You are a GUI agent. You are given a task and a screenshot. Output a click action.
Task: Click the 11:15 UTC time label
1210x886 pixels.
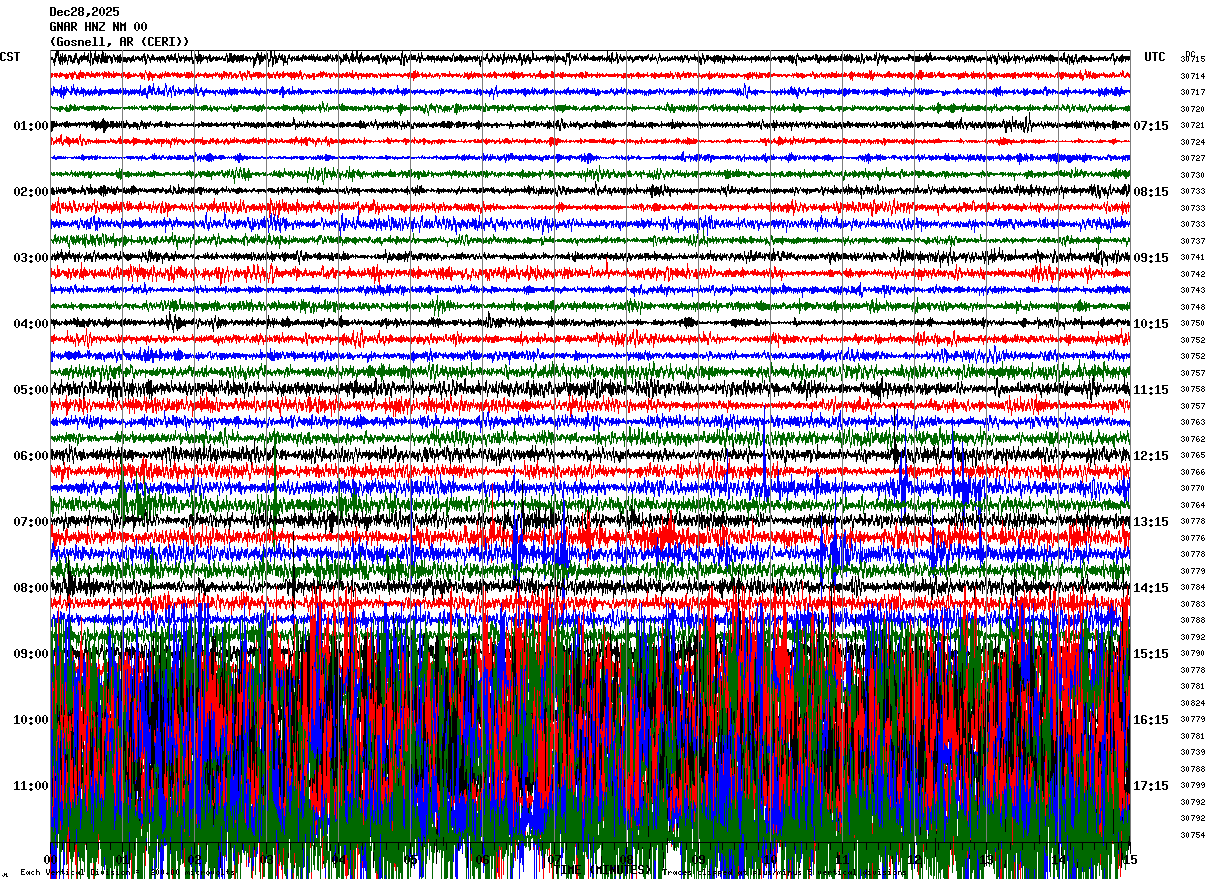pyautogui.click(x=1151, y=390)
